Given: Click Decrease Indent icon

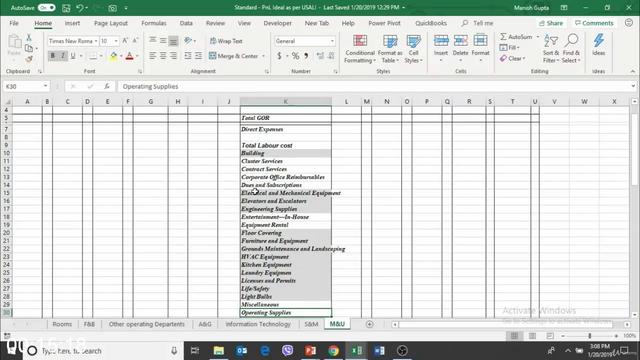Looking at the screenshot, I should click(188, 56).
